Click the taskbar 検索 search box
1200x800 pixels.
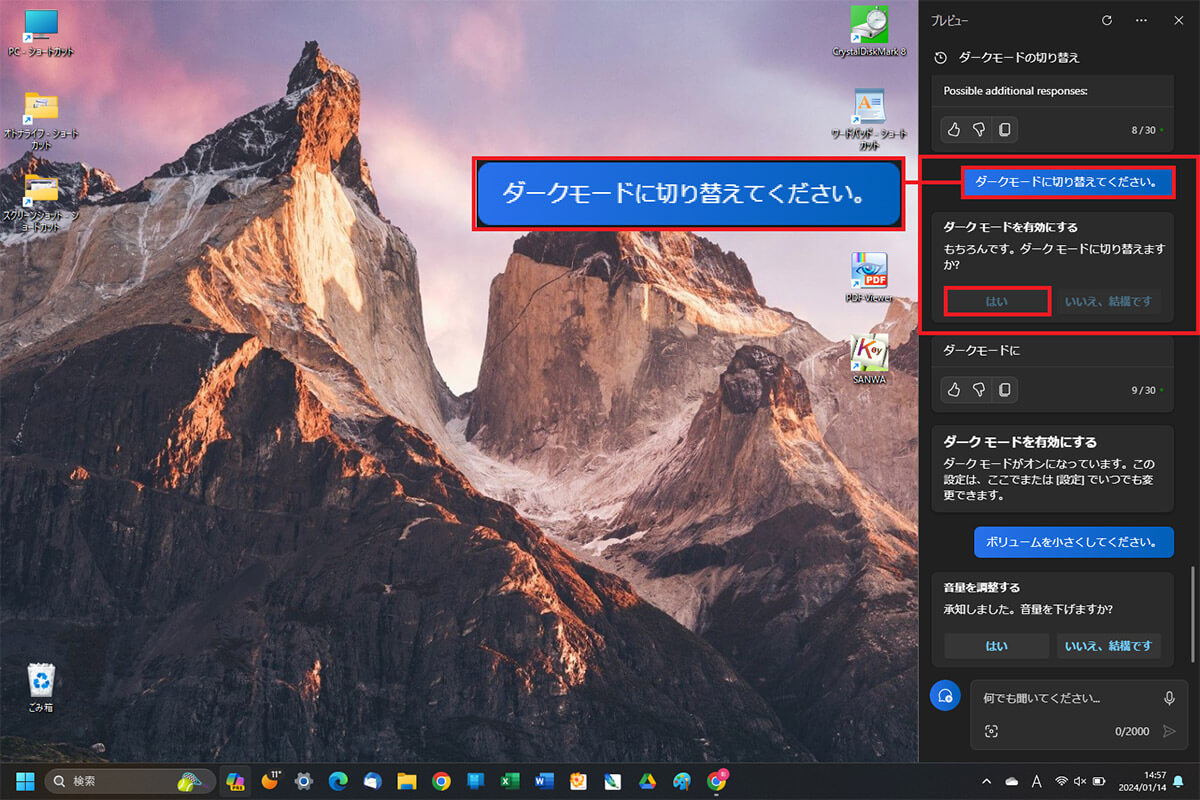click(x=128, y=781)
